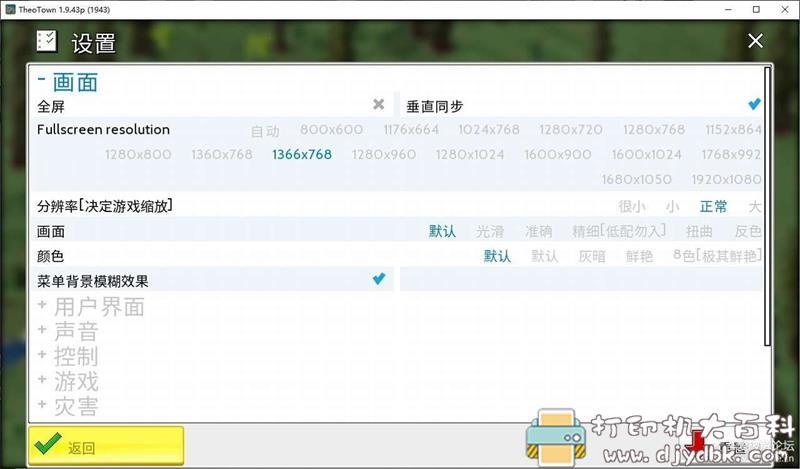Choose 默认 for the 画面 setting

(442, 231)
